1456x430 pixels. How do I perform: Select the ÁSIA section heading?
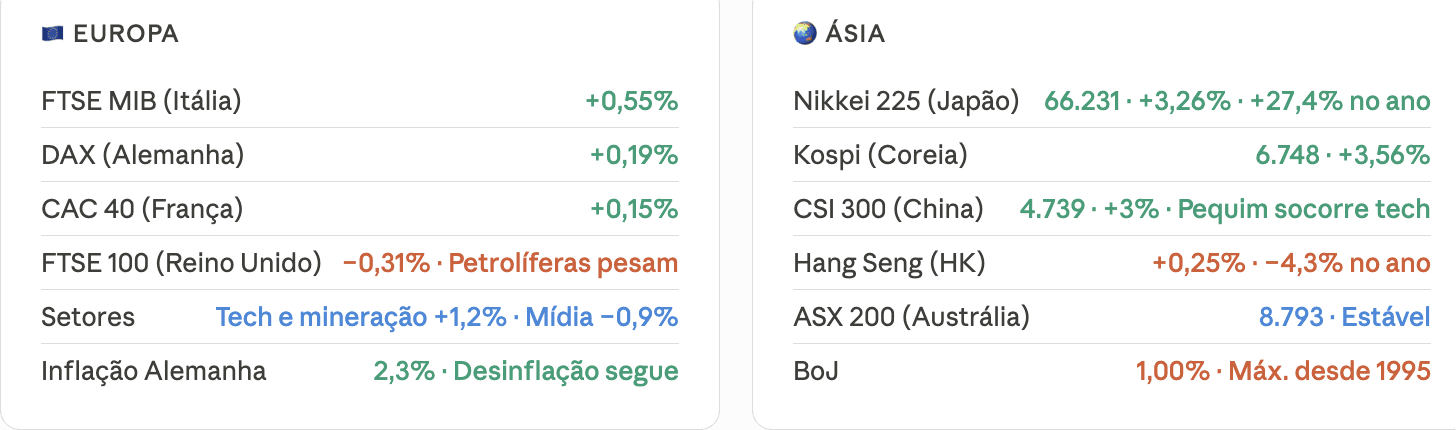[x=855, y=34]
